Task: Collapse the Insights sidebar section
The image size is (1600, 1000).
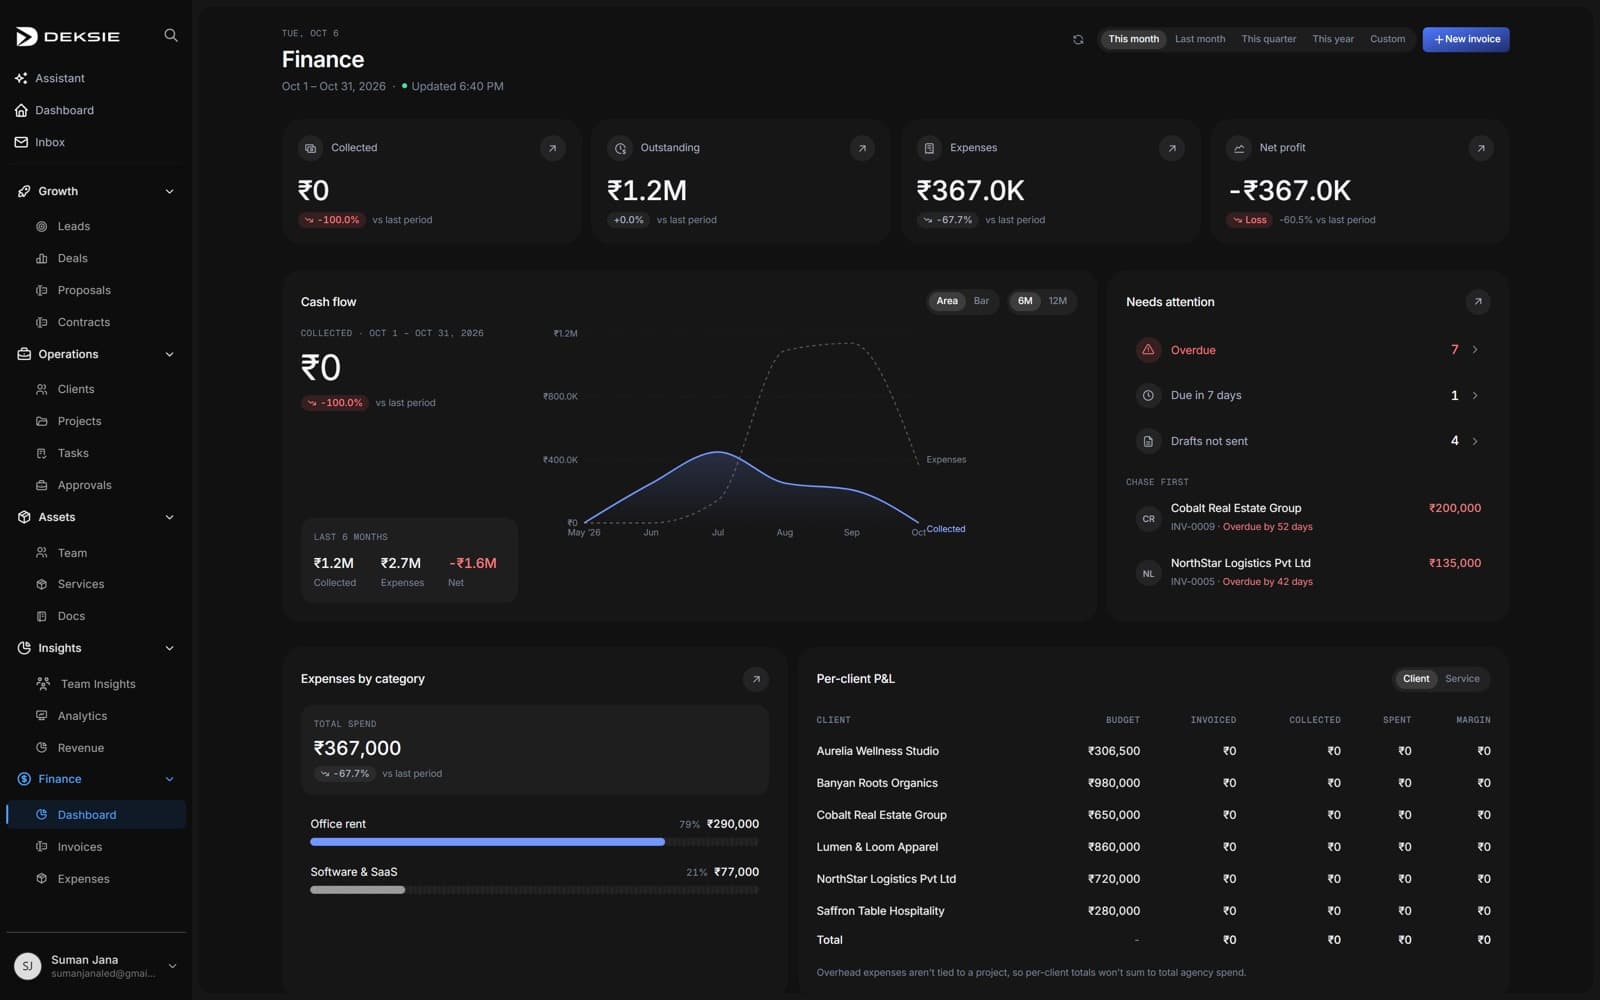Action: point(169,649)
